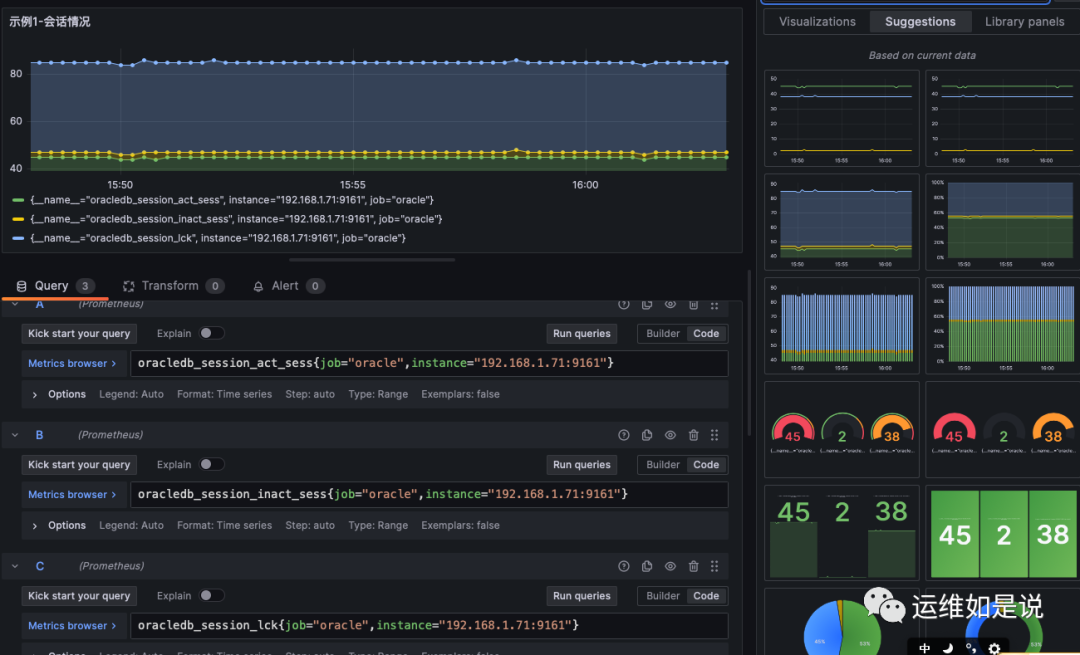Click drag handle icon of query B

pyautogui.click(x=714, y=435)
